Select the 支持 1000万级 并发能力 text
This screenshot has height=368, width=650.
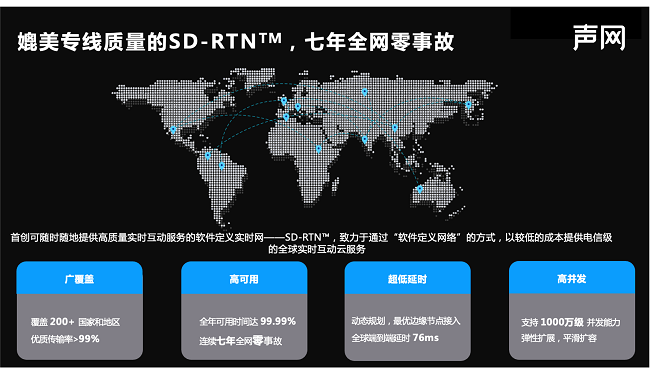pos(571,322)
